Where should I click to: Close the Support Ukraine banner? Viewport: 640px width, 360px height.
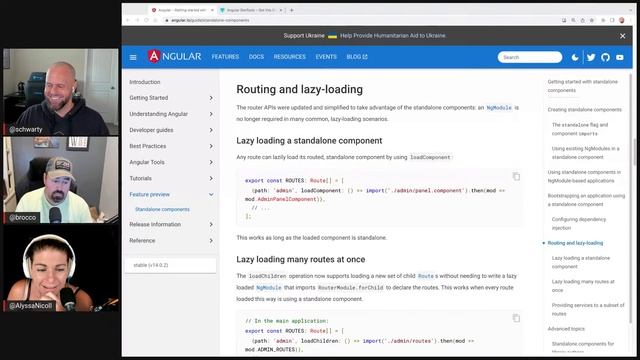click(622, 36)
